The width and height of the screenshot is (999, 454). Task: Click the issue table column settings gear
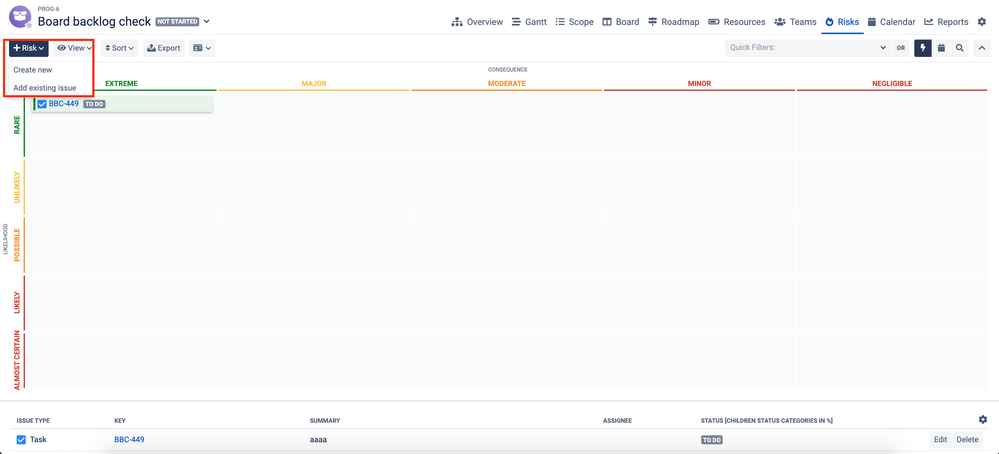click(983, 420)
